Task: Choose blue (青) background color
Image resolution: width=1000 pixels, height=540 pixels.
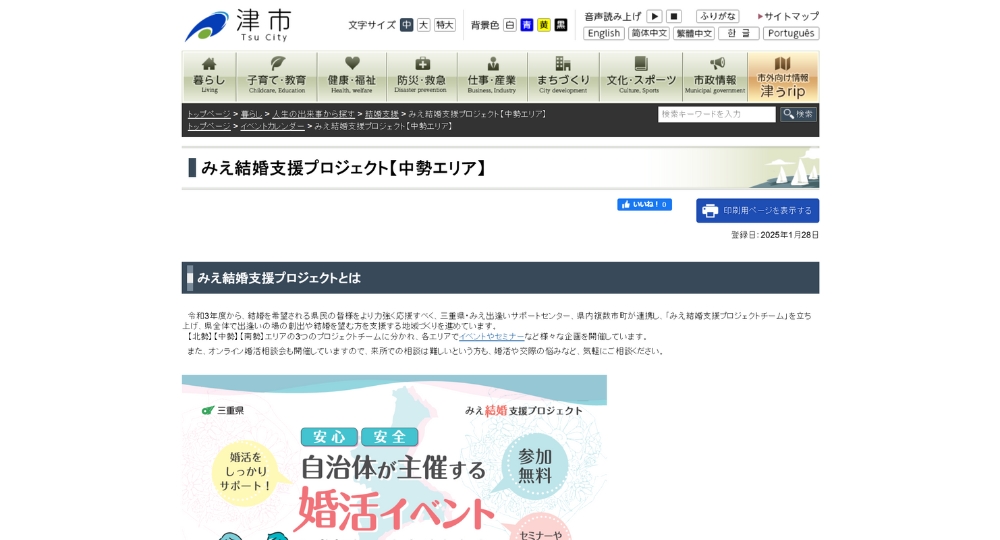Action: pyautogui.click(x=527, y=25)
